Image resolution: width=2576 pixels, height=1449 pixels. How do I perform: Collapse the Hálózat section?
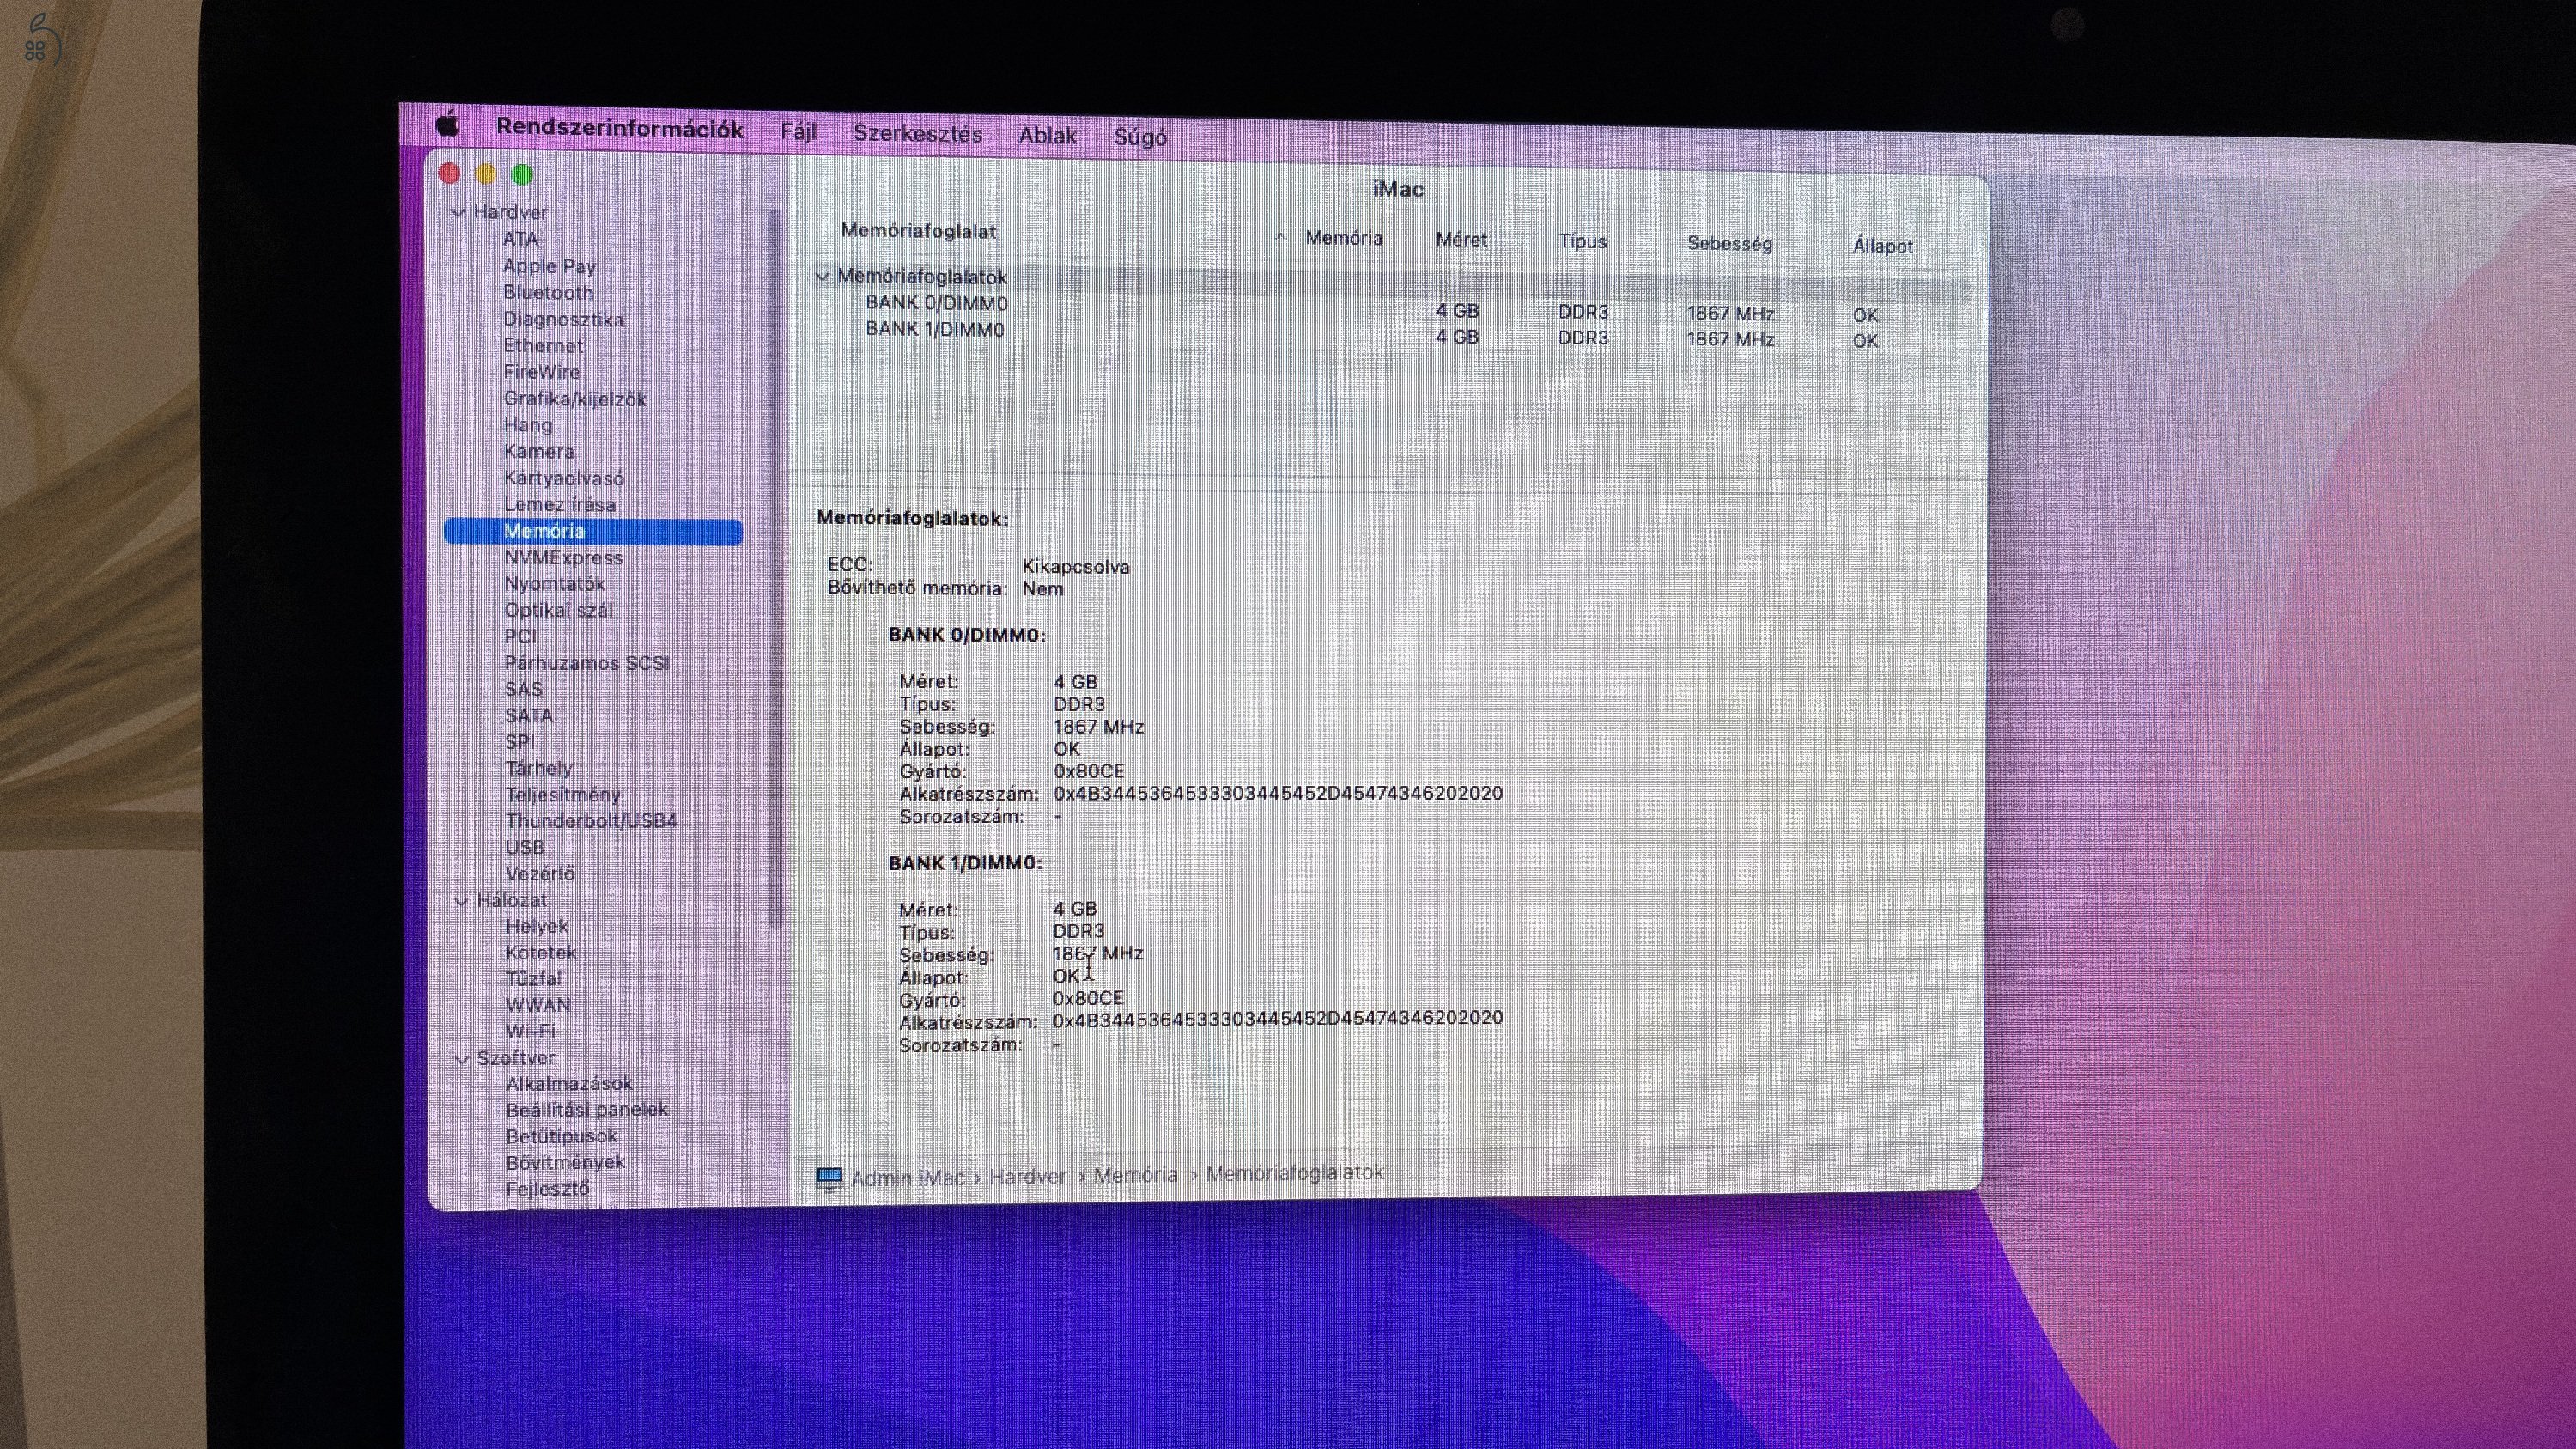click(x=461, y=900)
